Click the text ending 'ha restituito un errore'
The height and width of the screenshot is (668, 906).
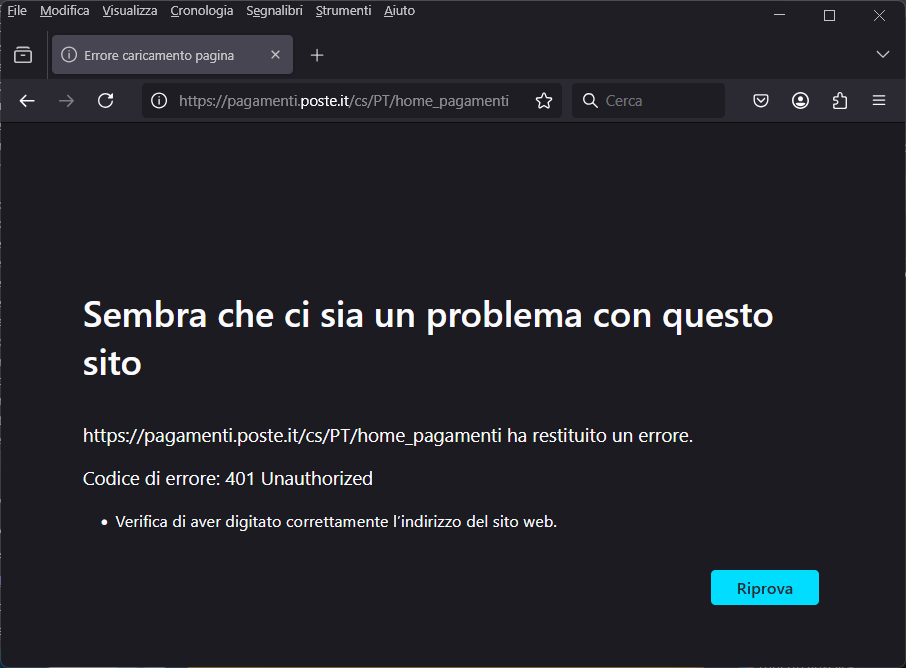click(x=388, y=436)
